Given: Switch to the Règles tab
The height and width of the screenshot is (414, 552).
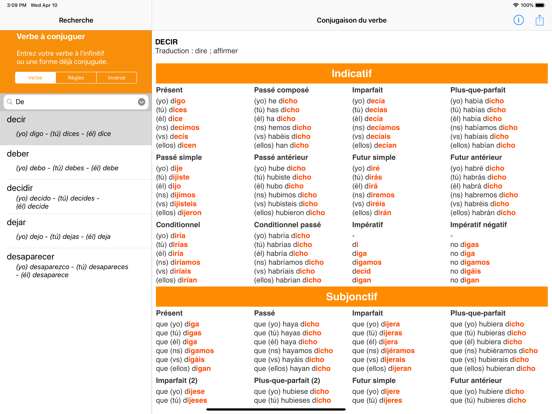Looking at the screenshot, I should tap(76, 77).
